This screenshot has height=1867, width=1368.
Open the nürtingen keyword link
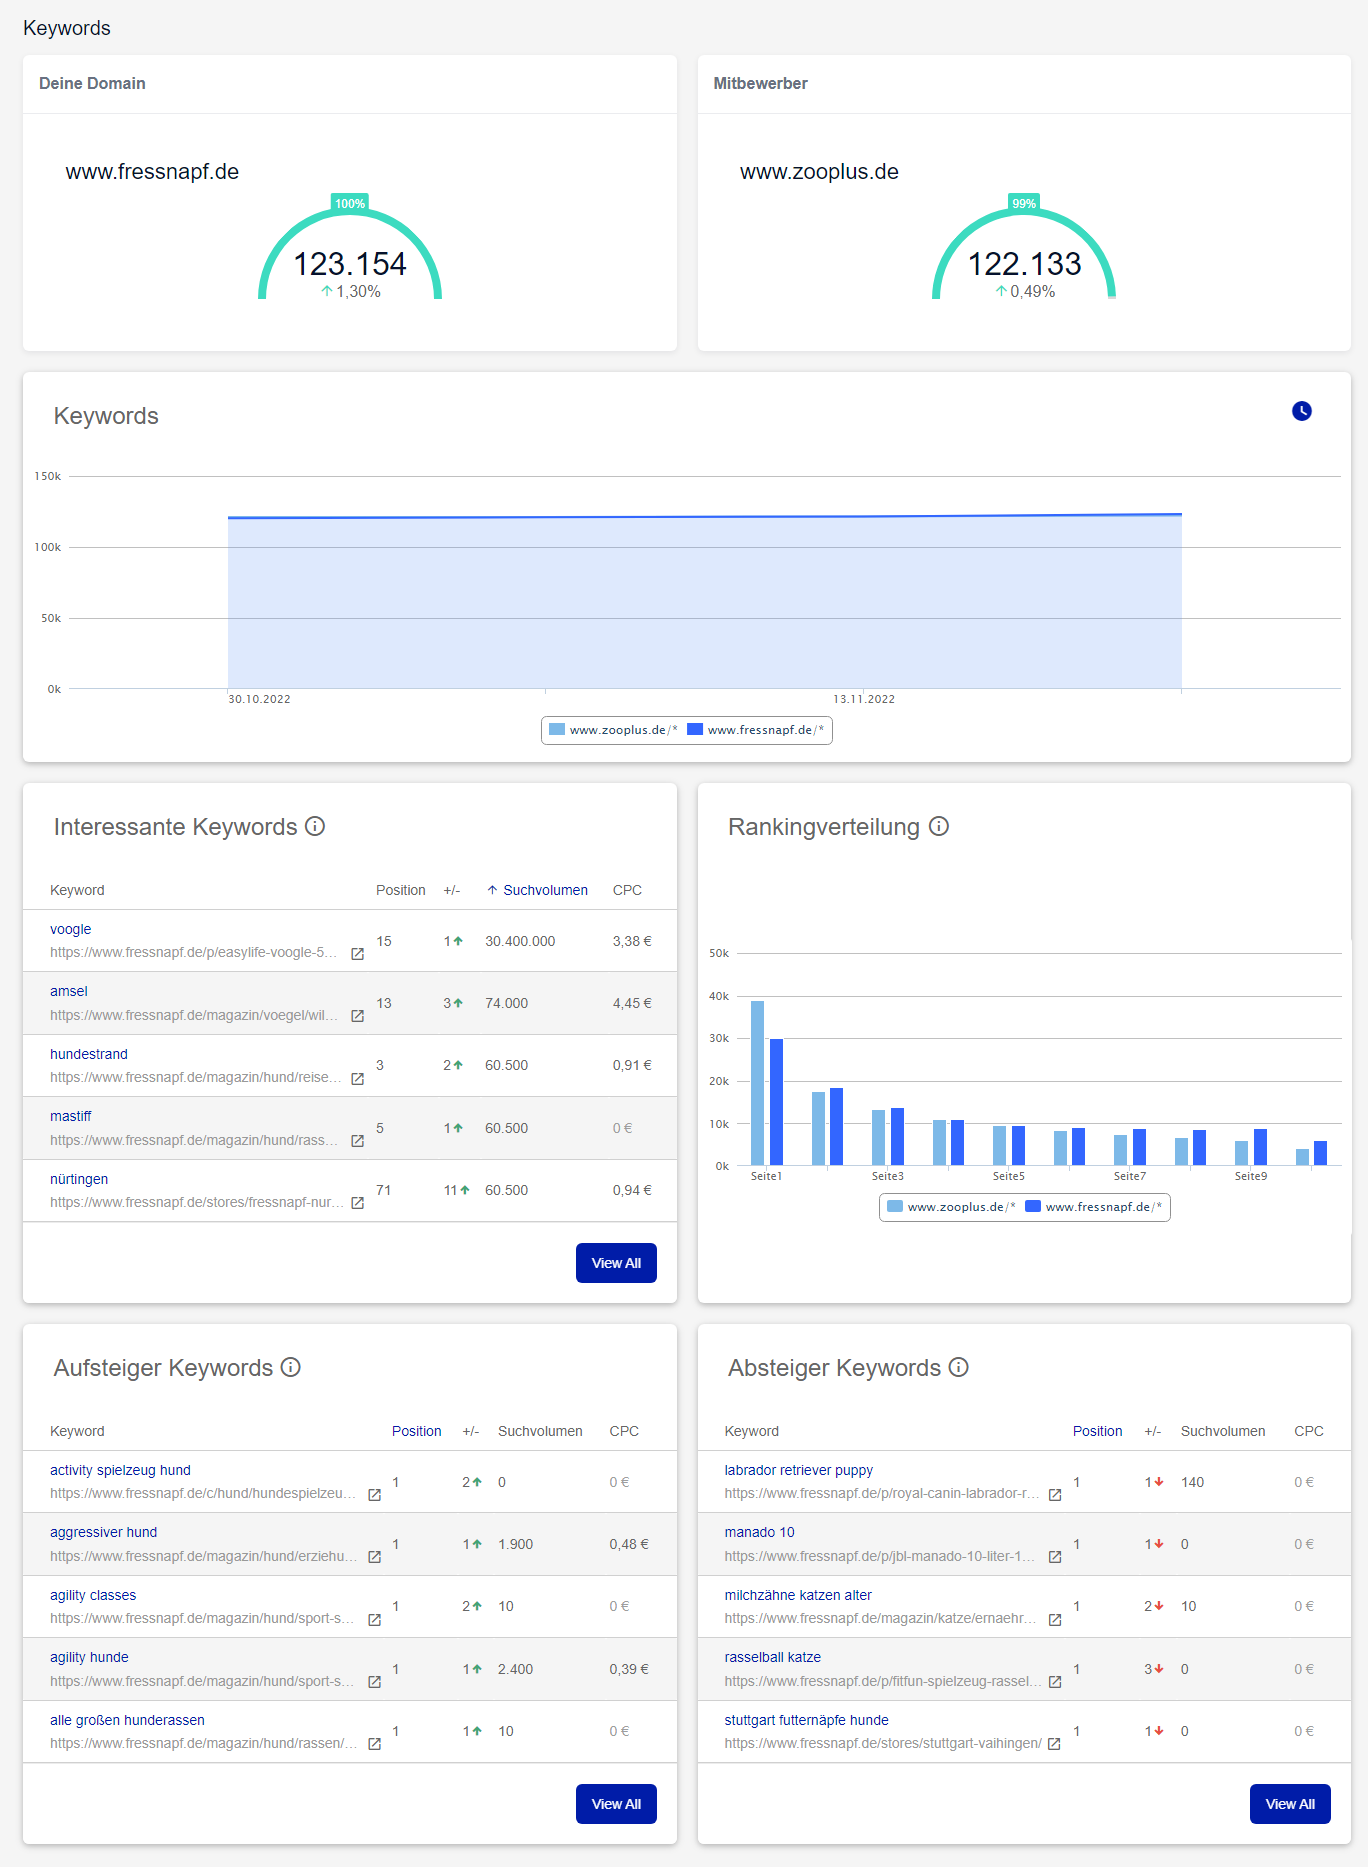coord(79,1179)
